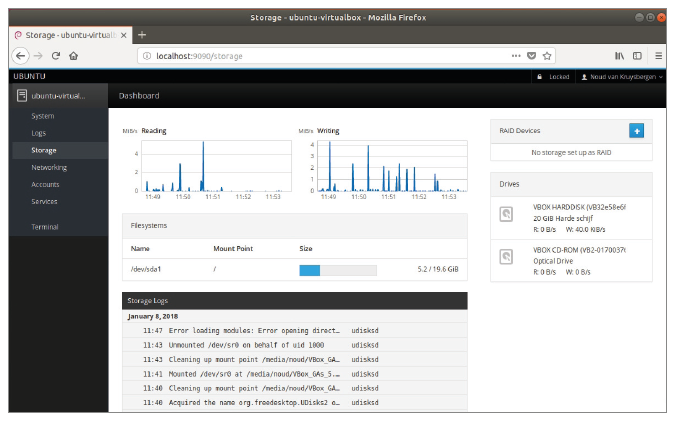The image size is (677, 421).
Task: Switch to the Dashboard tab
Action: [139, 96]
